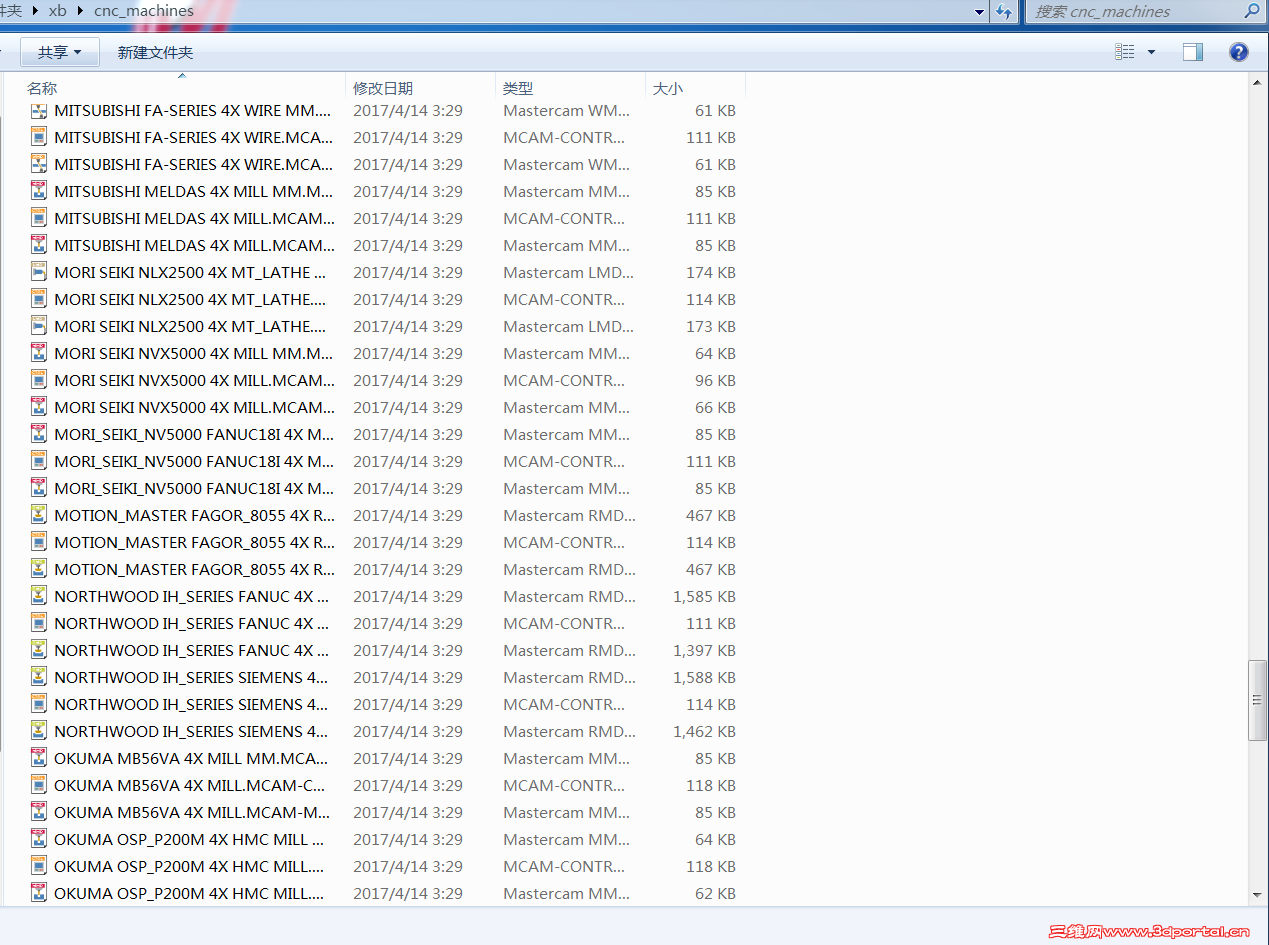Image resolution: width=1269 pixels, height=945 pixels.
Task: Expand the breadcrumb arrow before xb
Action: pos(35,11)
